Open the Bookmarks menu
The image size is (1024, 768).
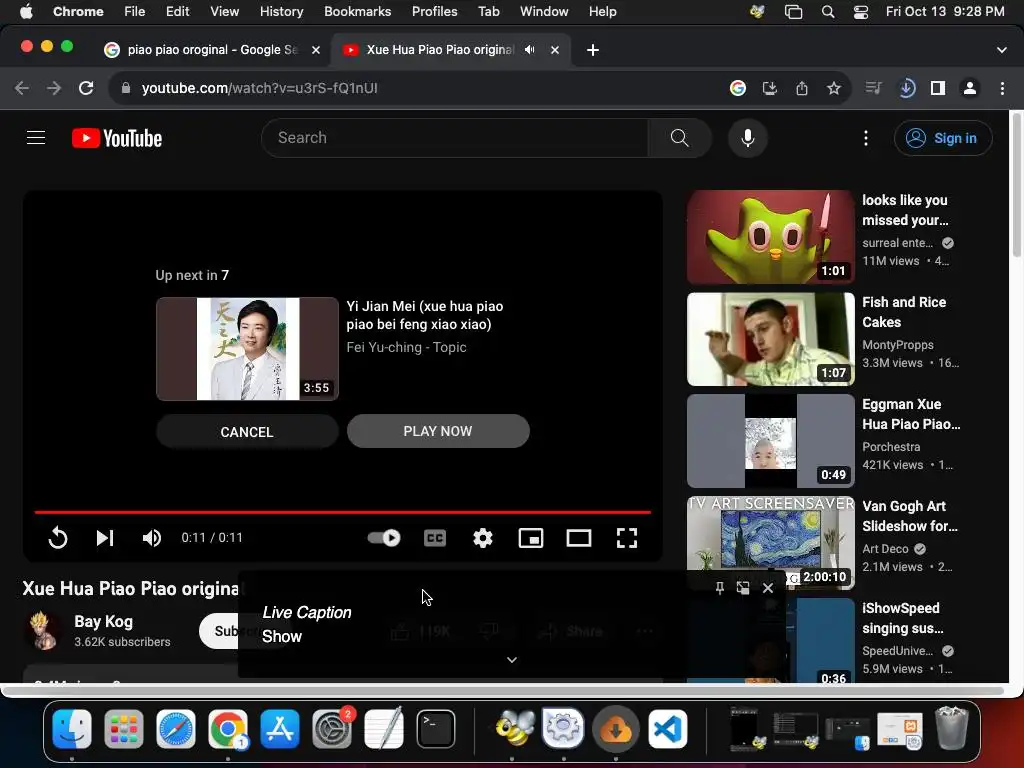click(x=357, y=11)
